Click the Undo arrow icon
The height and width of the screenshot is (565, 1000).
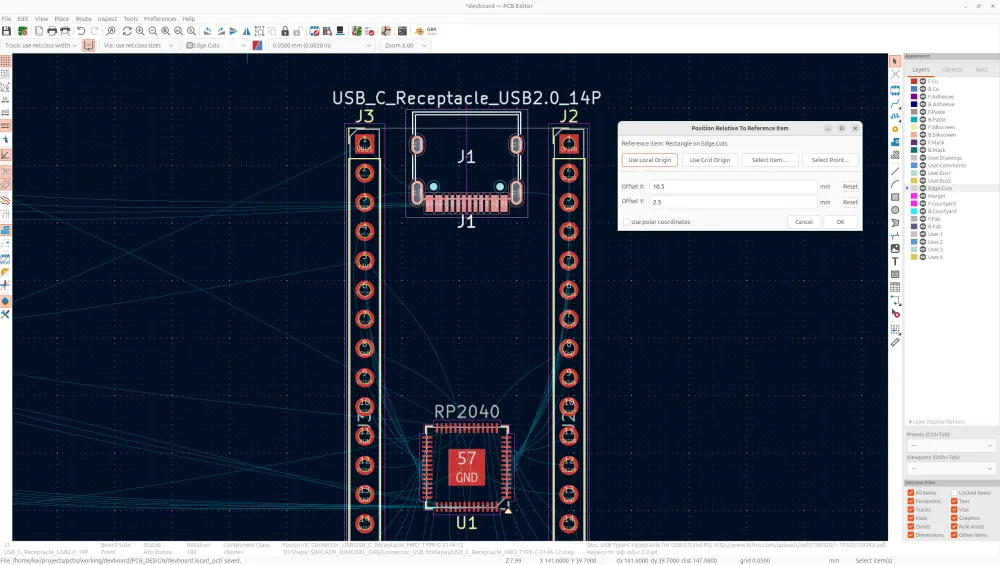coord(81,31)
